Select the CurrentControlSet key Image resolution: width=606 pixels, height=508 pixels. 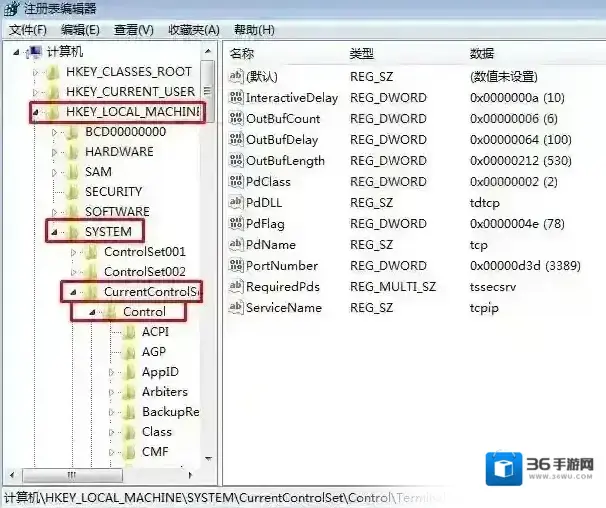(153, 292)
